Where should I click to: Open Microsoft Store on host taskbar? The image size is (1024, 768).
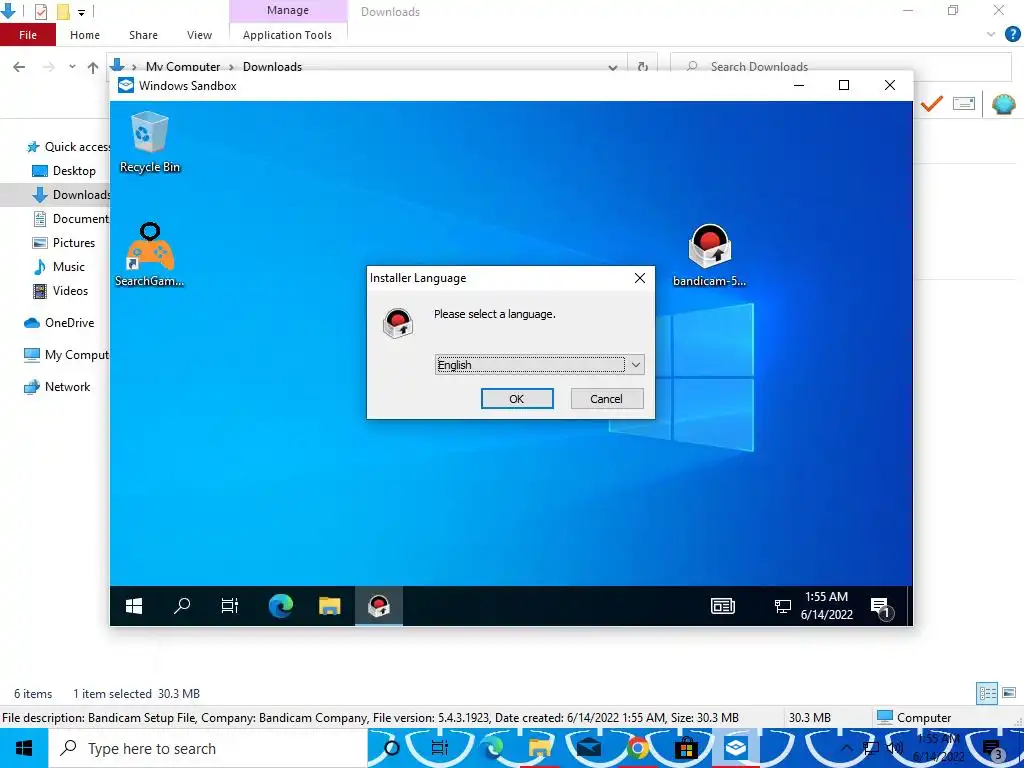(x=686, y=748)
